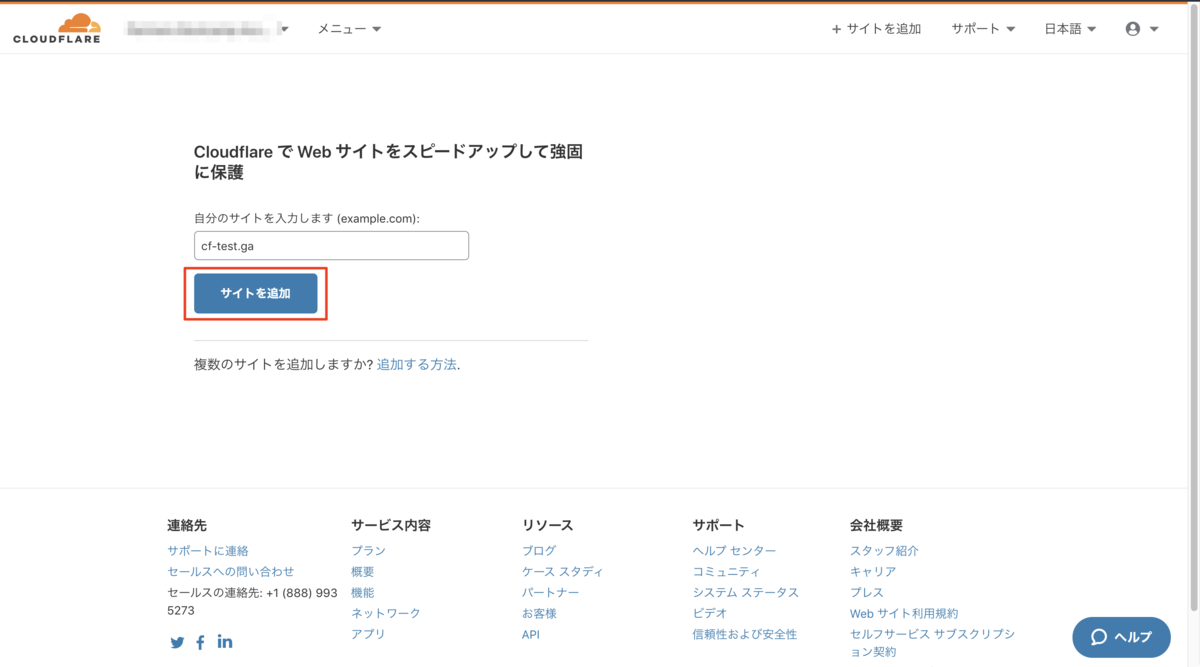The height and width of the screenshot is (667, 1200).
Task: Open セルフサービス サブスクリプション契約 link
Action: (932, 643)
